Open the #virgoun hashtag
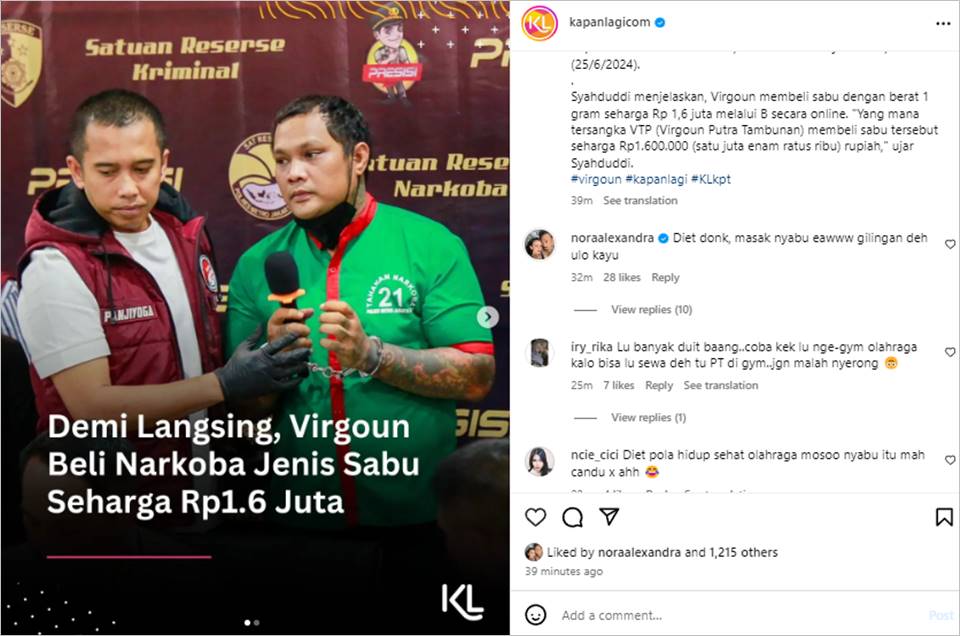 point(596,179)
